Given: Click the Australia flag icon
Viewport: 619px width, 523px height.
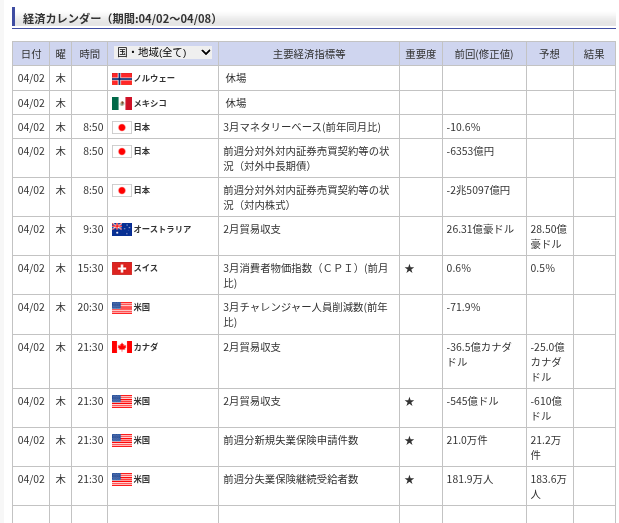Looking at the screenshot, I should 121,229.
